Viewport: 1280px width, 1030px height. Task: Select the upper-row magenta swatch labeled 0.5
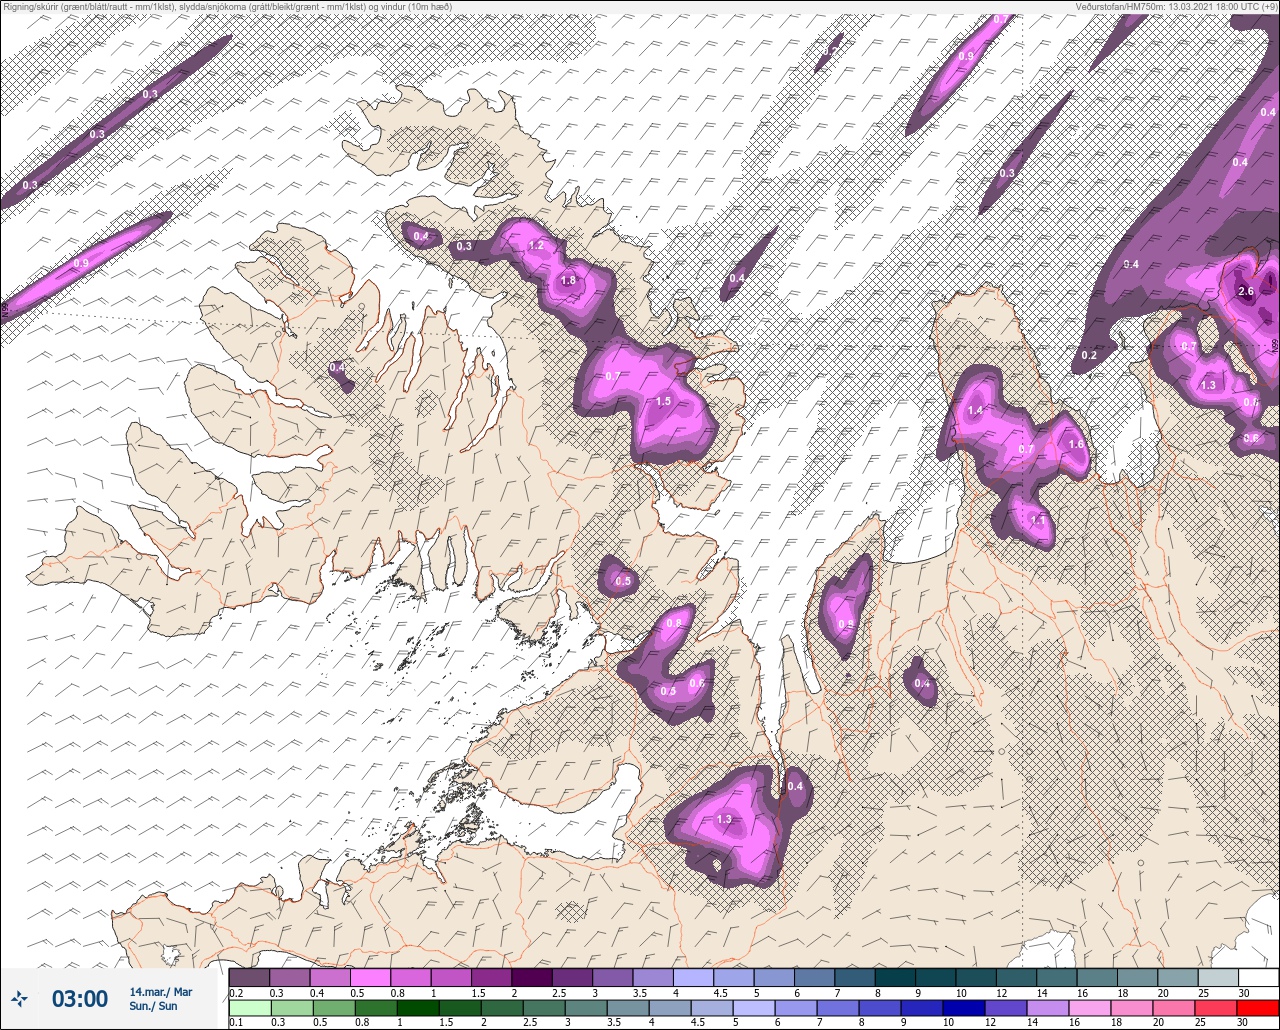coord(370,977)
